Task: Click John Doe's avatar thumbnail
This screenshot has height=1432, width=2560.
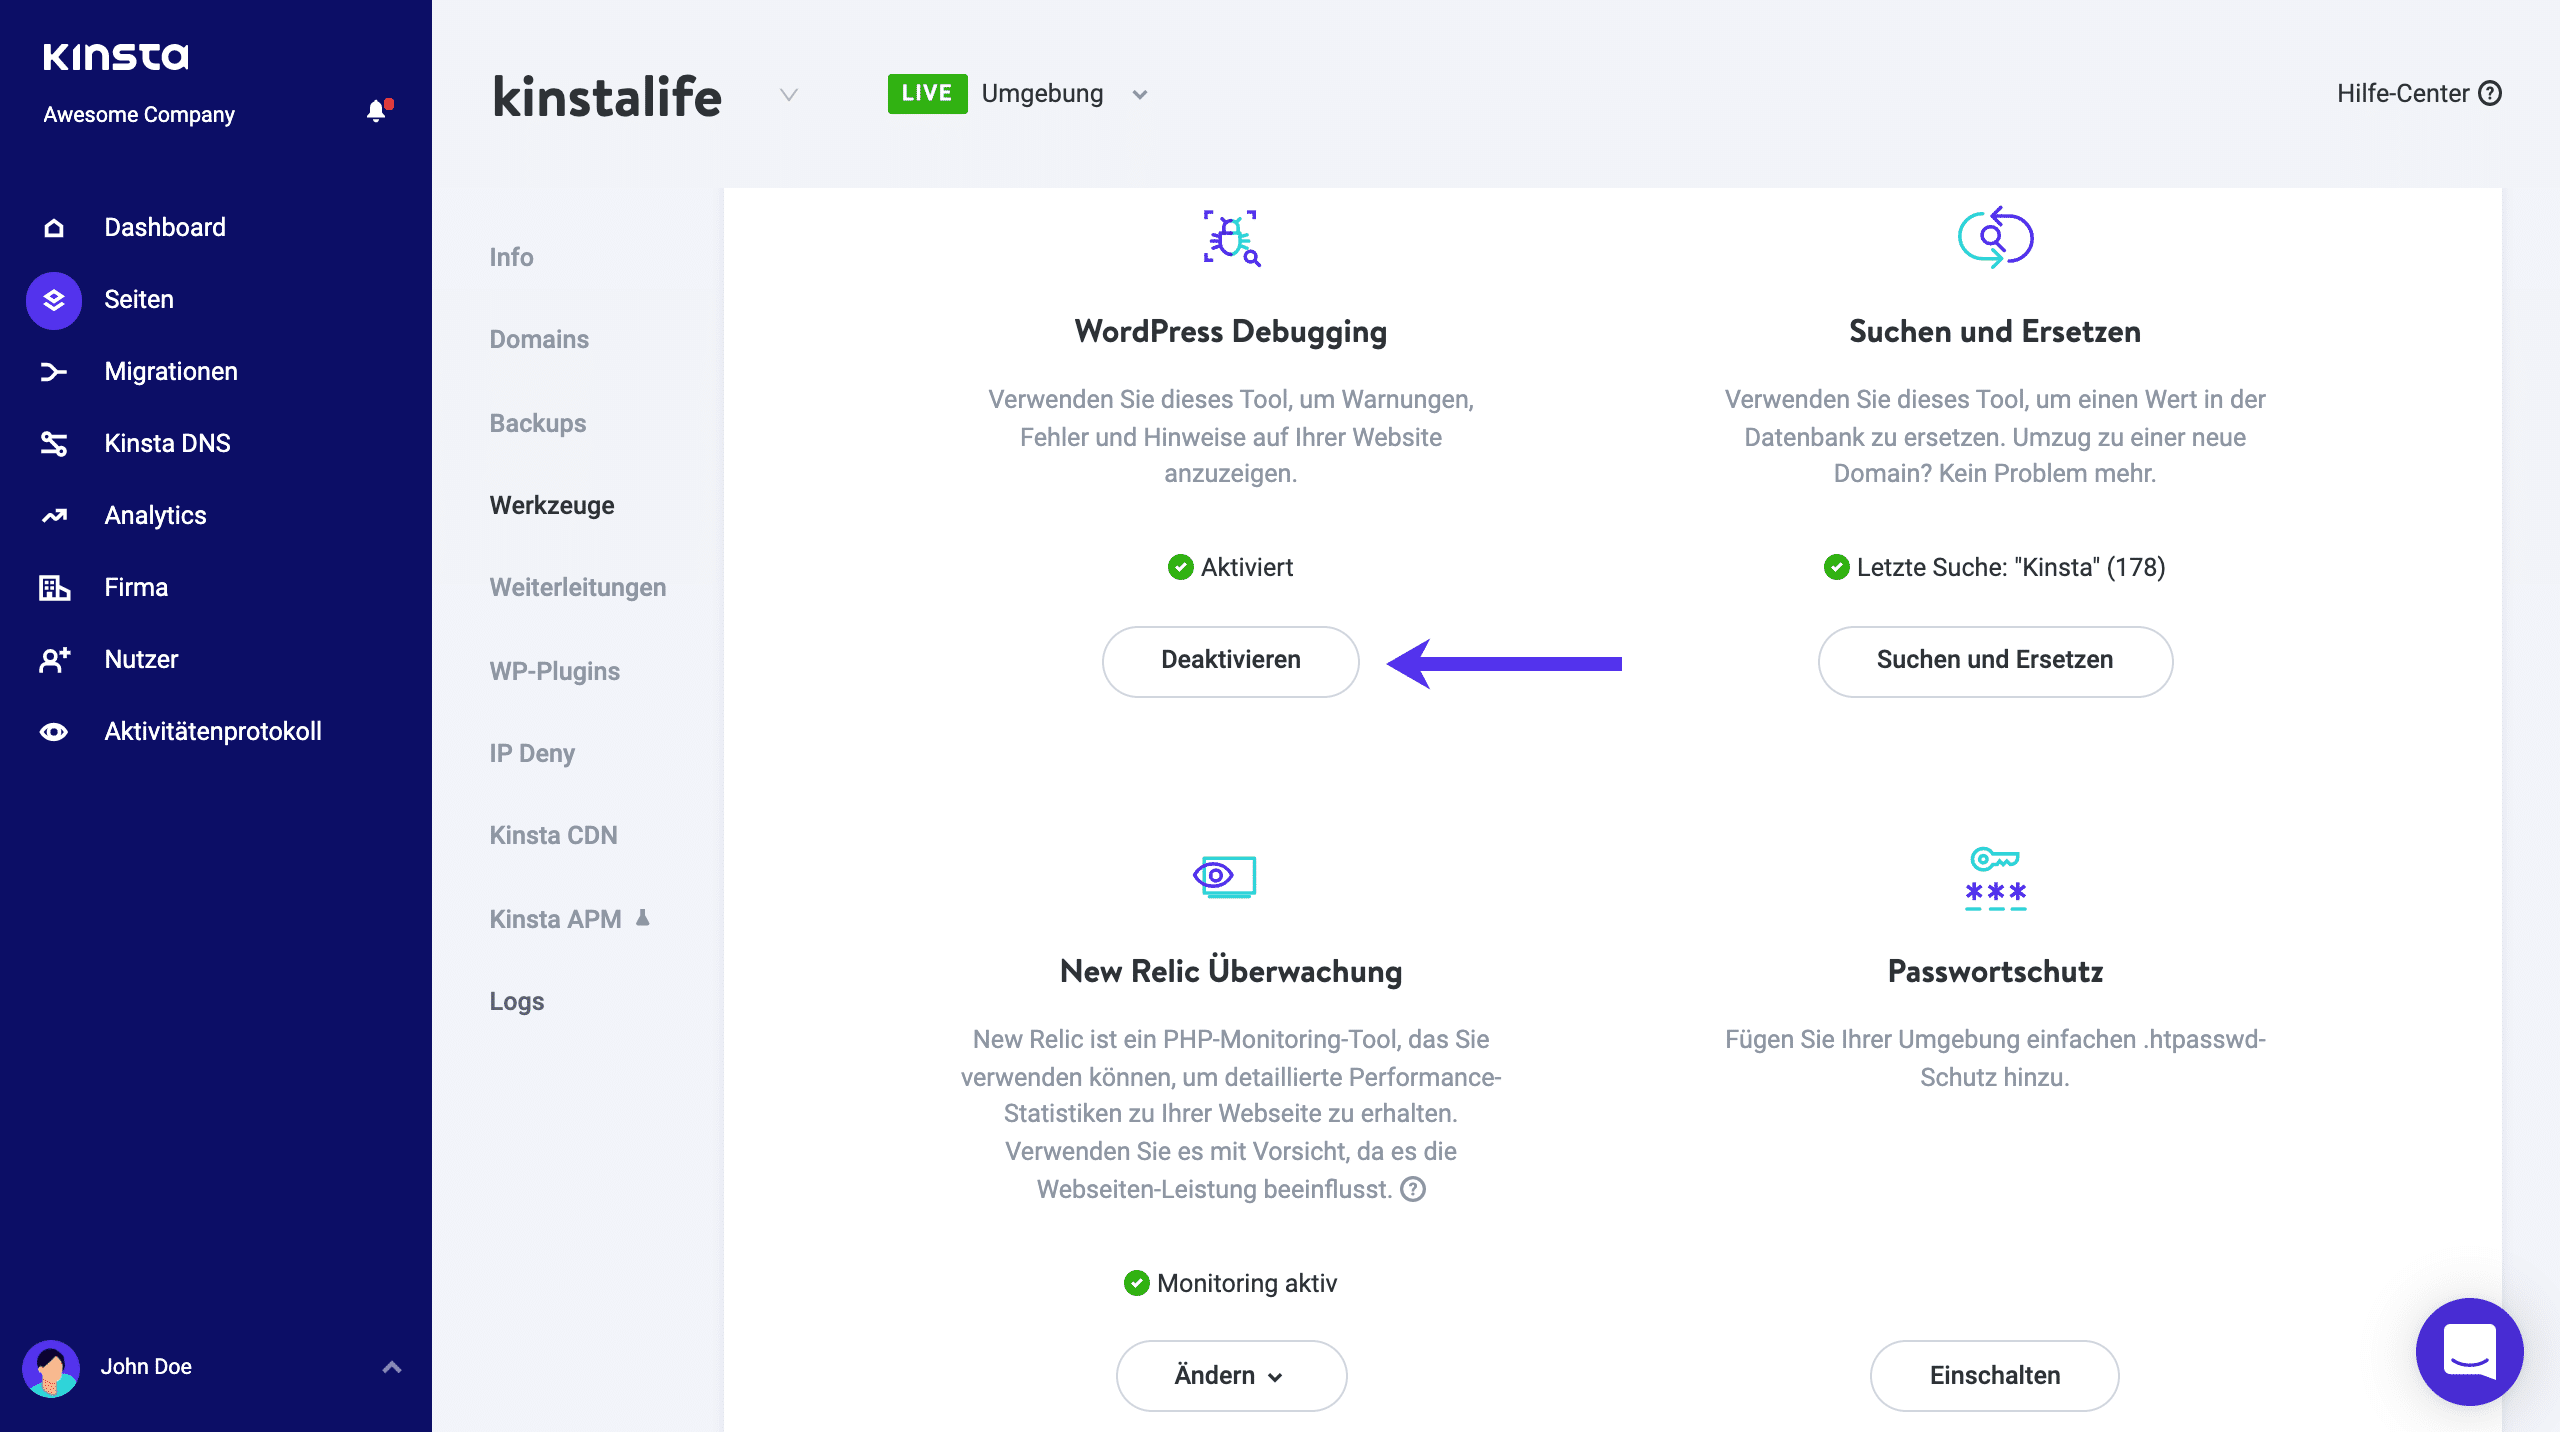Action: pyautogui.click(x=51, y=1368)
